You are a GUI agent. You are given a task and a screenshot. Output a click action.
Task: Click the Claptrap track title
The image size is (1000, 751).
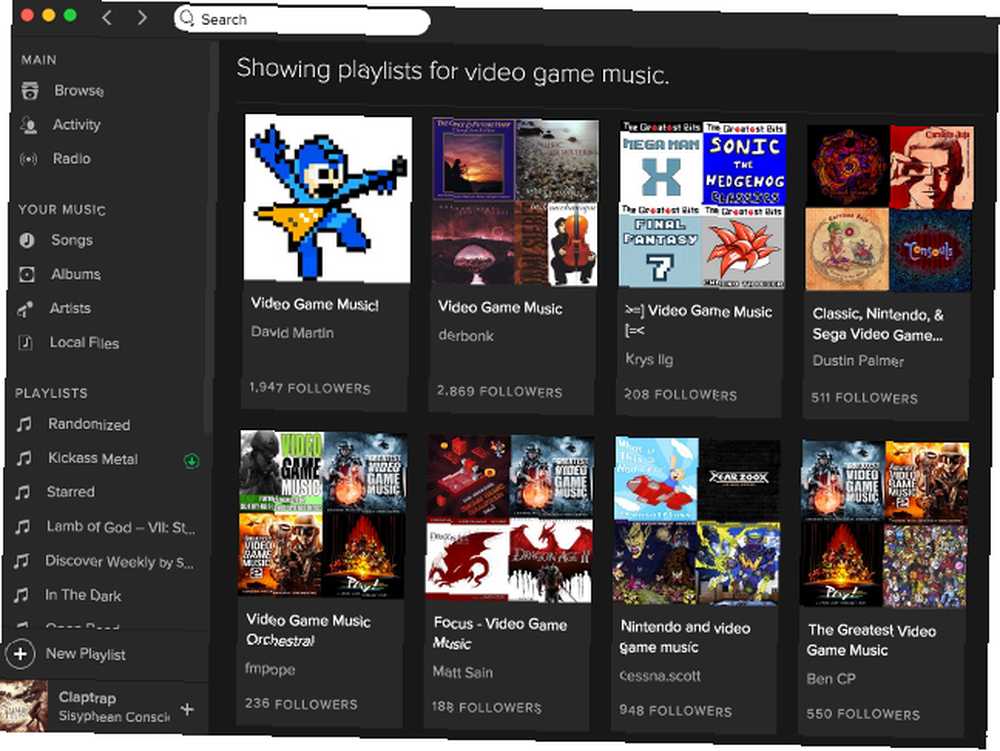pos(87,697)
